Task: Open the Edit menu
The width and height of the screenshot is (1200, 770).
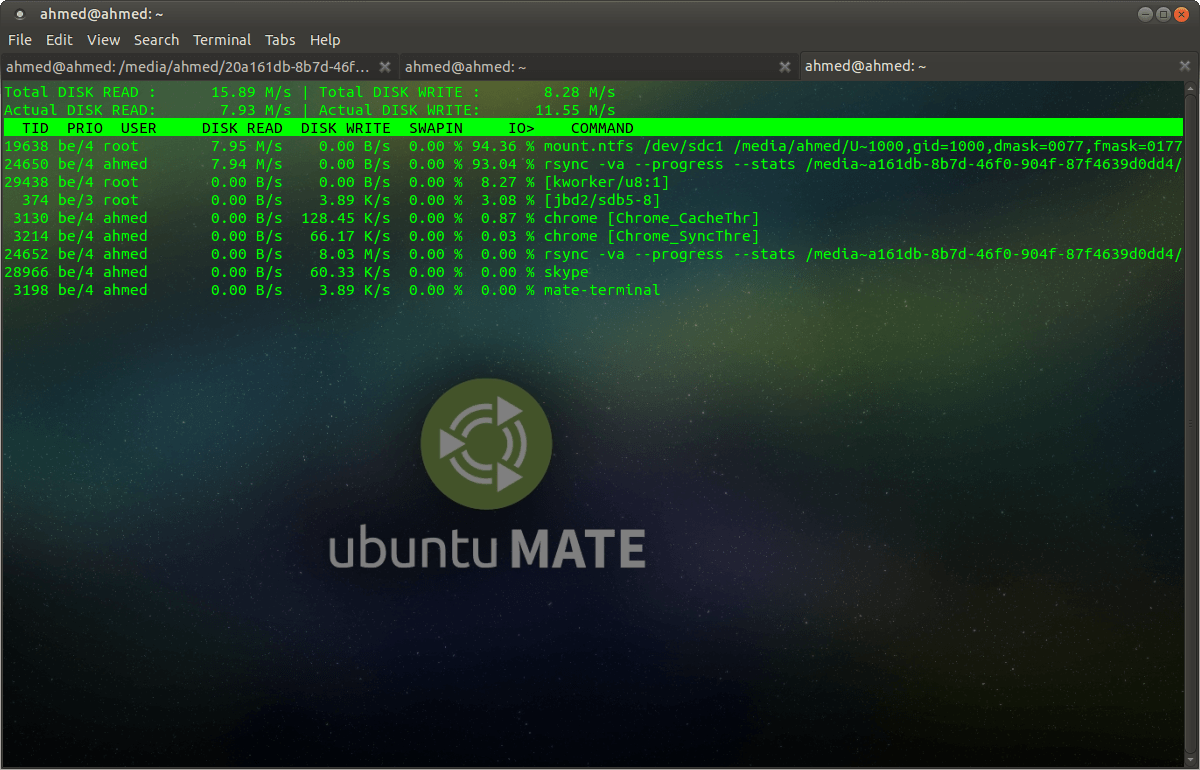Action: pyautogui.click(x=59, y=40)
